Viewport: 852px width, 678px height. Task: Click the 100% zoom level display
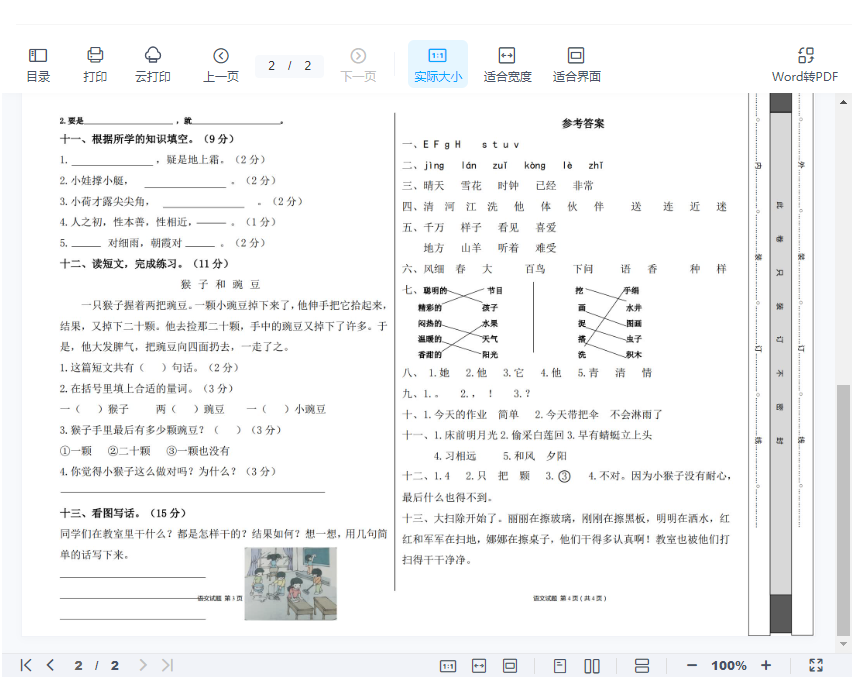(x=729, y=665)
